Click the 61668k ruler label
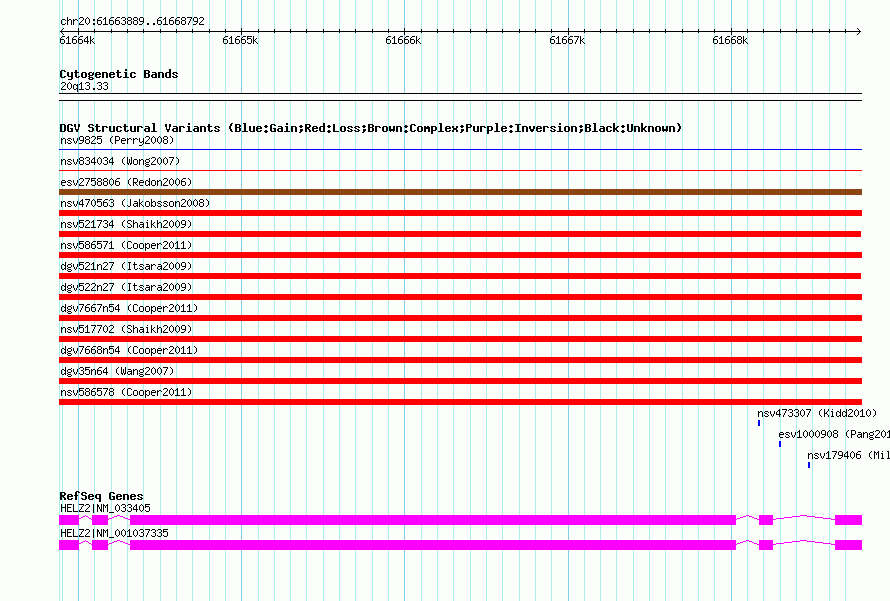The image size is (890, 601). [730, 40]
